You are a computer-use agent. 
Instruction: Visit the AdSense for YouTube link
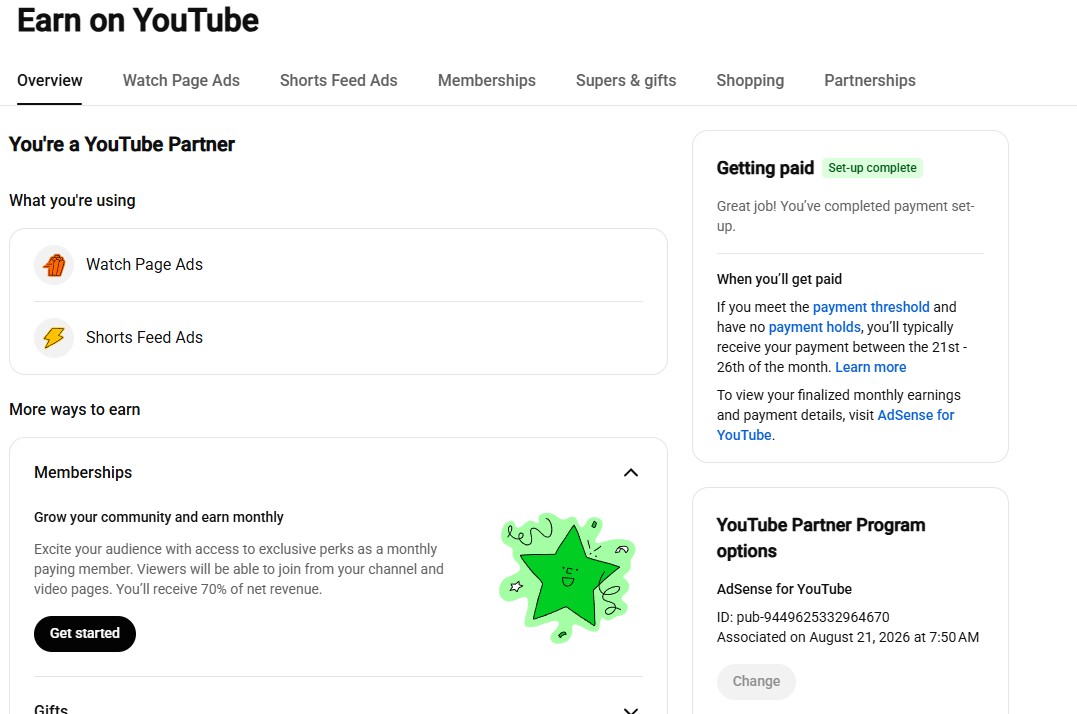835,425
